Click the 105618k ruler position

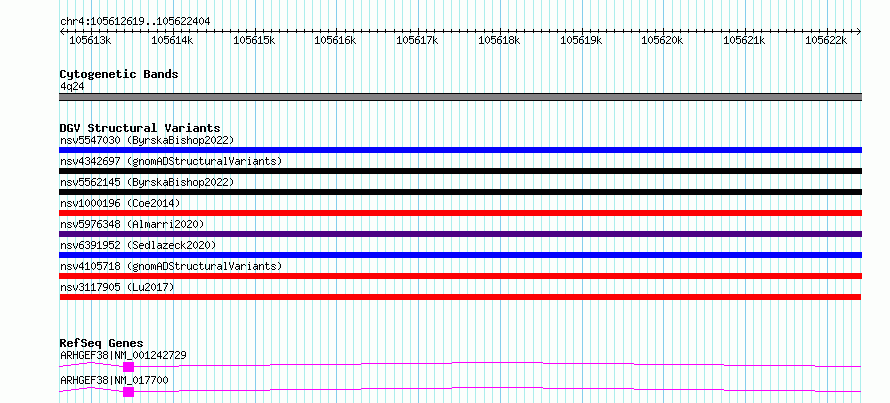pyautogui.click(x=499, y=40)
